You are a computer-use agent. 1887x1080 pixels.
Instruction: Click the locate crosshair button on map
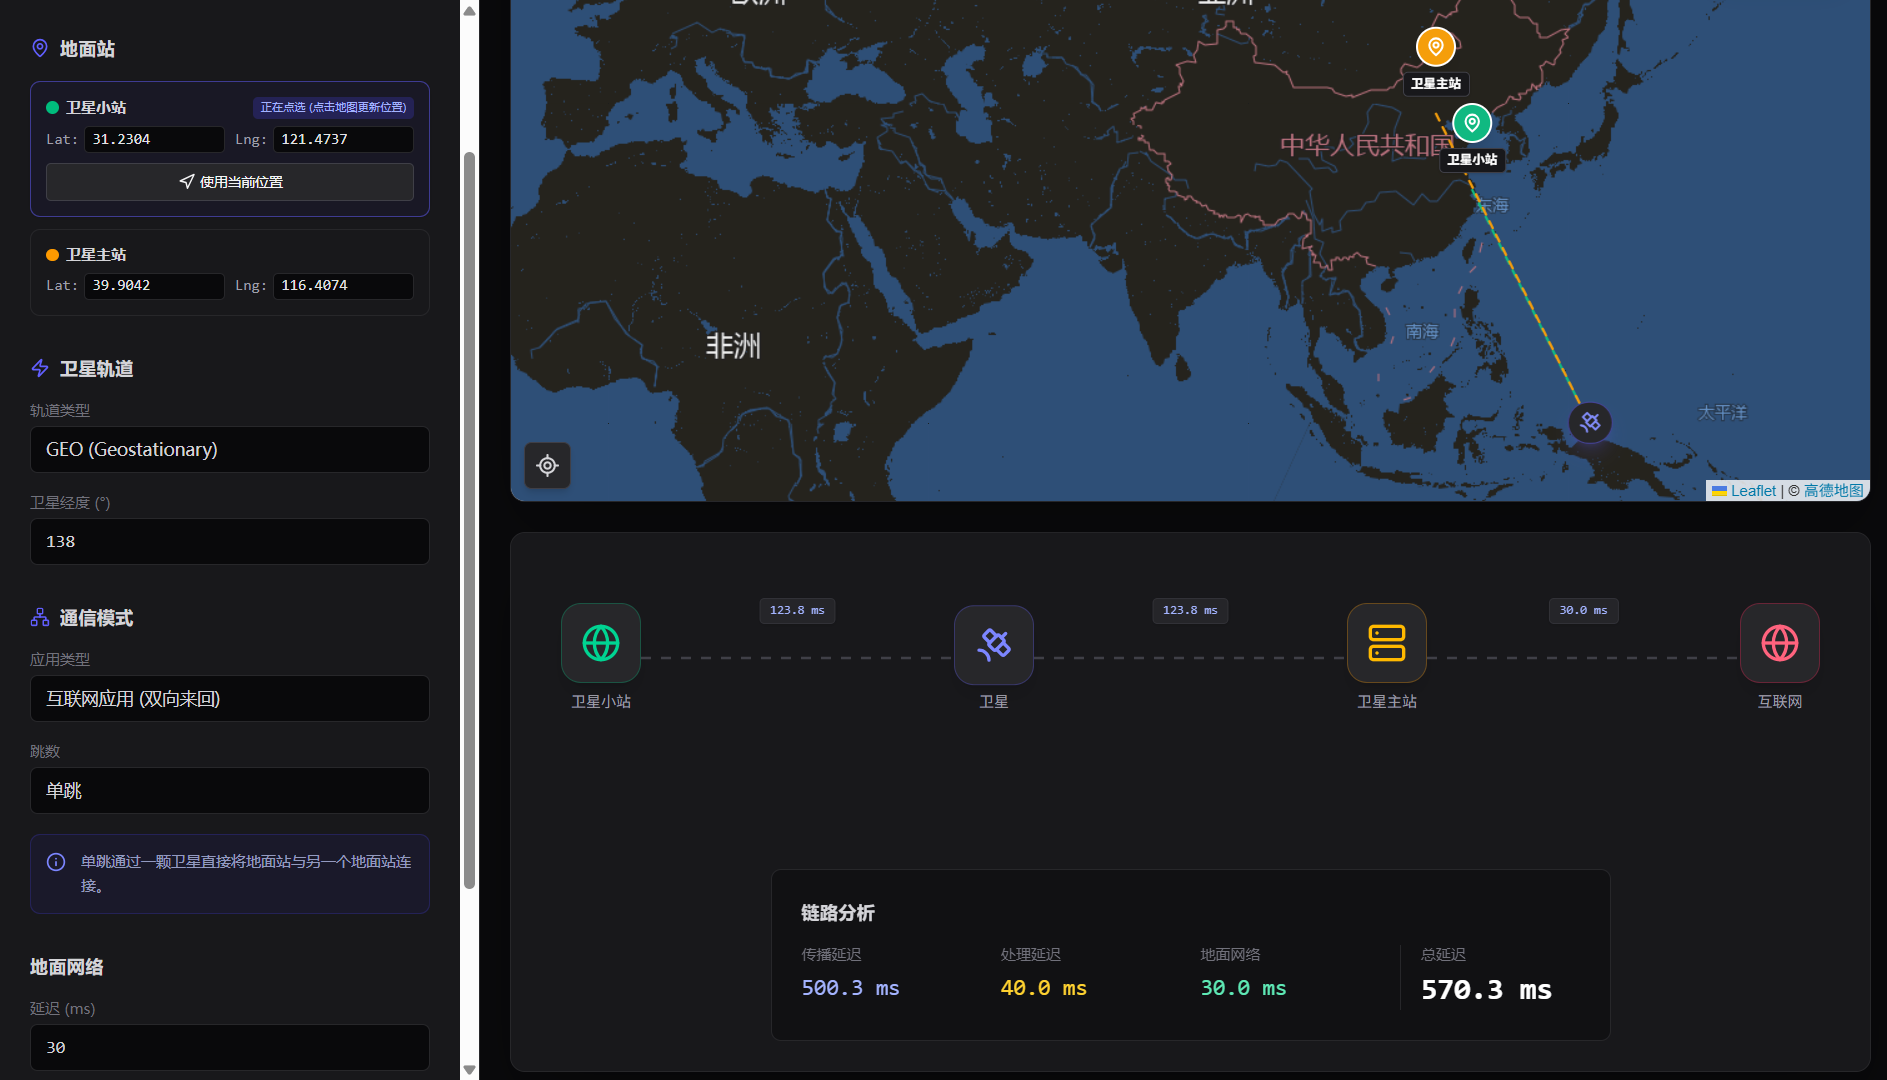tap(547, 465)
